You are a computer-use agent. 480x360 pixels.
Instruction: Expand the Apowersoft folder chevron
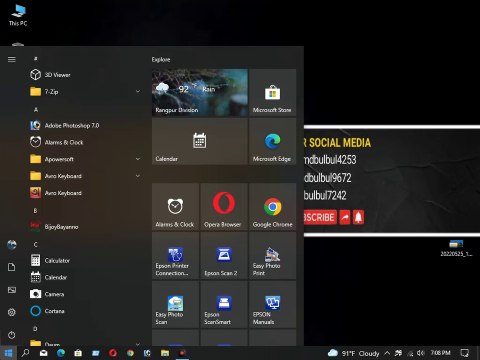[x=138, y=159]
